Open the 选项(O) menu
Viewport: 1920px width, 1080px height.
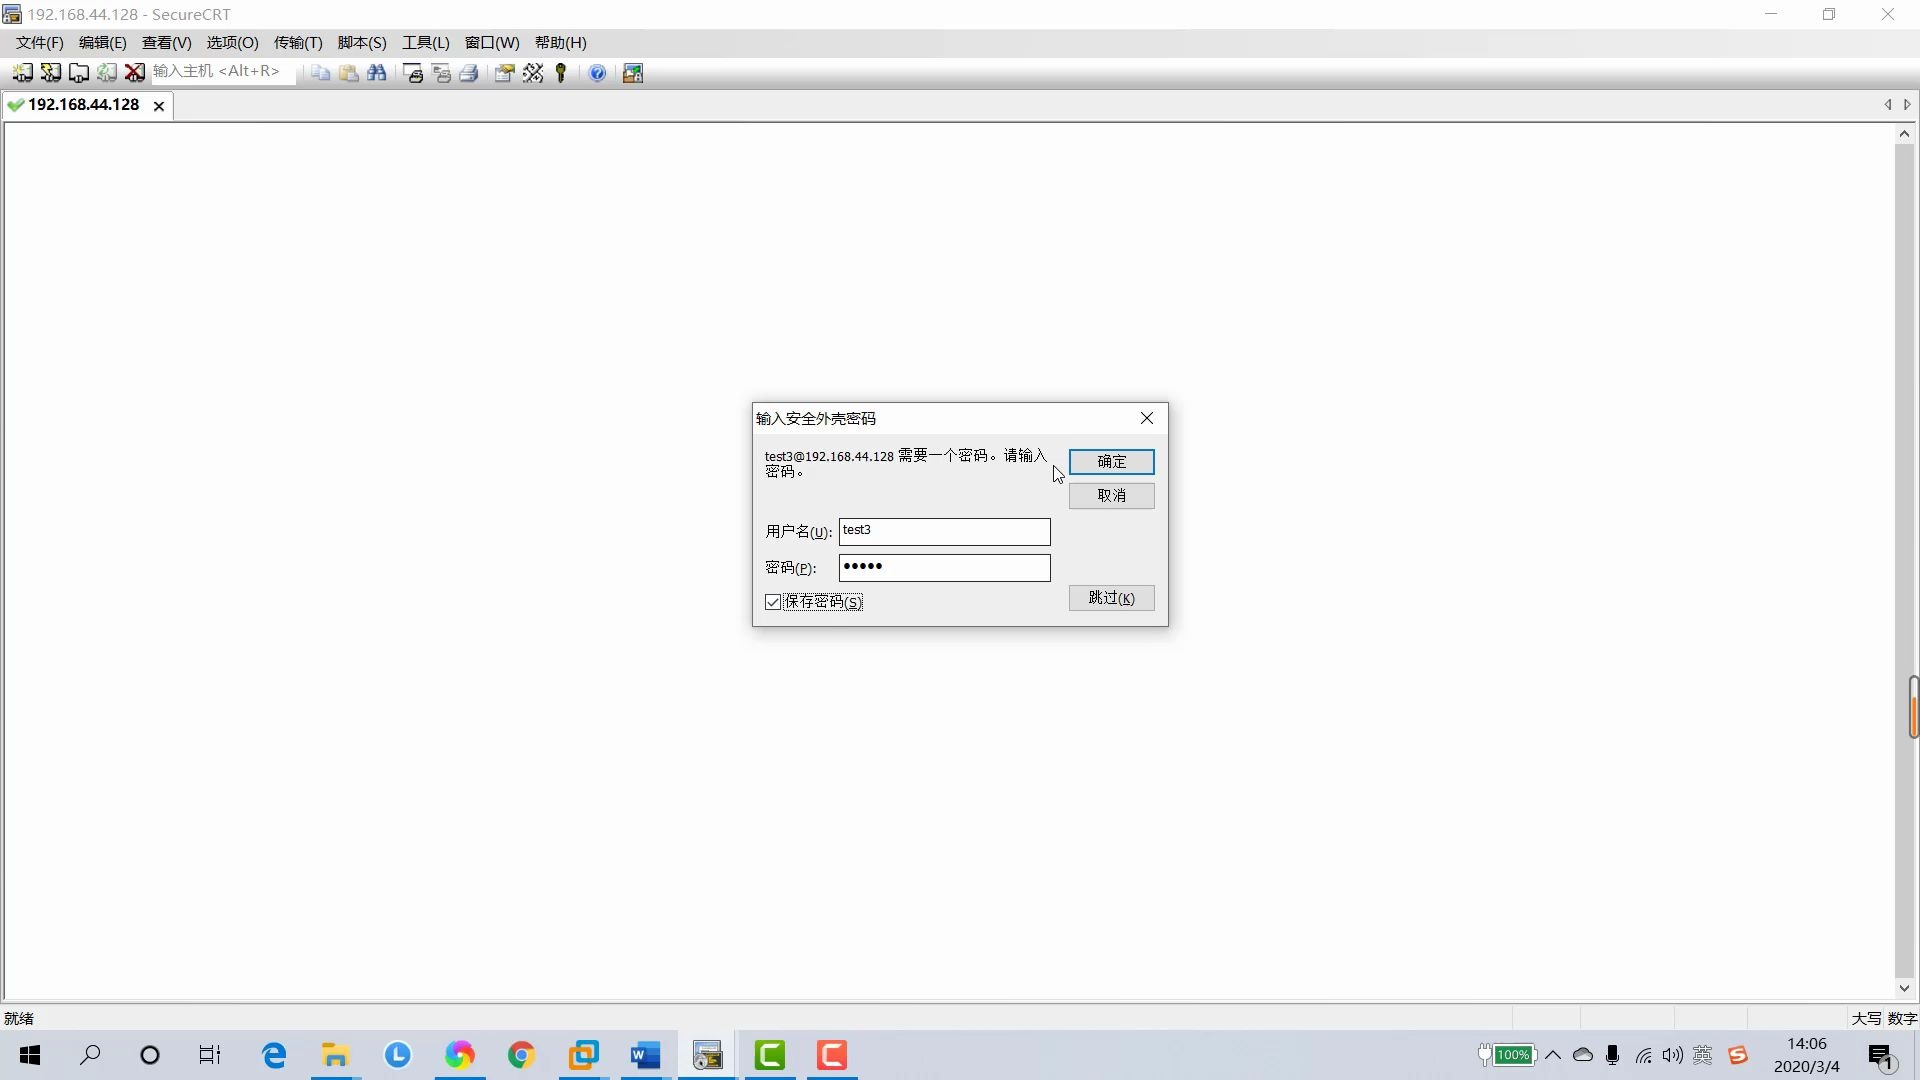click(x=233, y=43)
